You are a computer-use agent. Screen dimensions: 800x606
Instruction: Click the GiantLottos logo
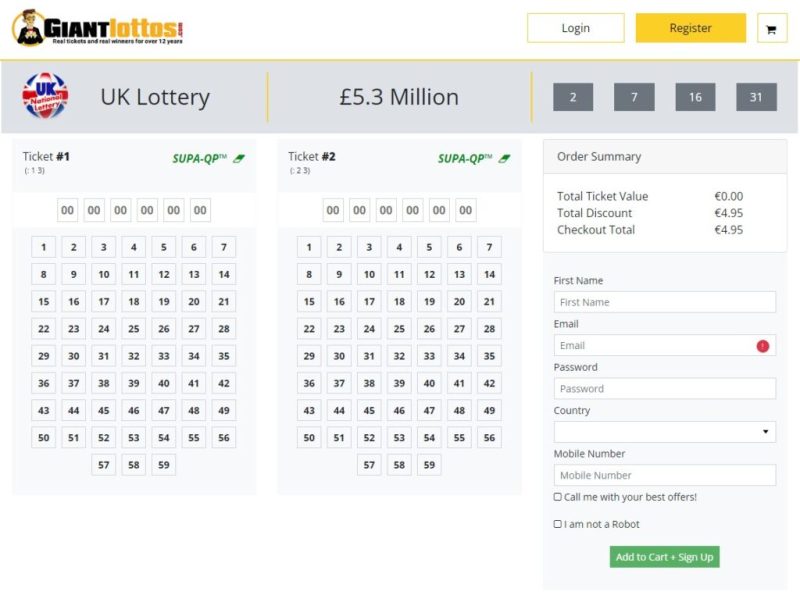click(x=98, y=28)
